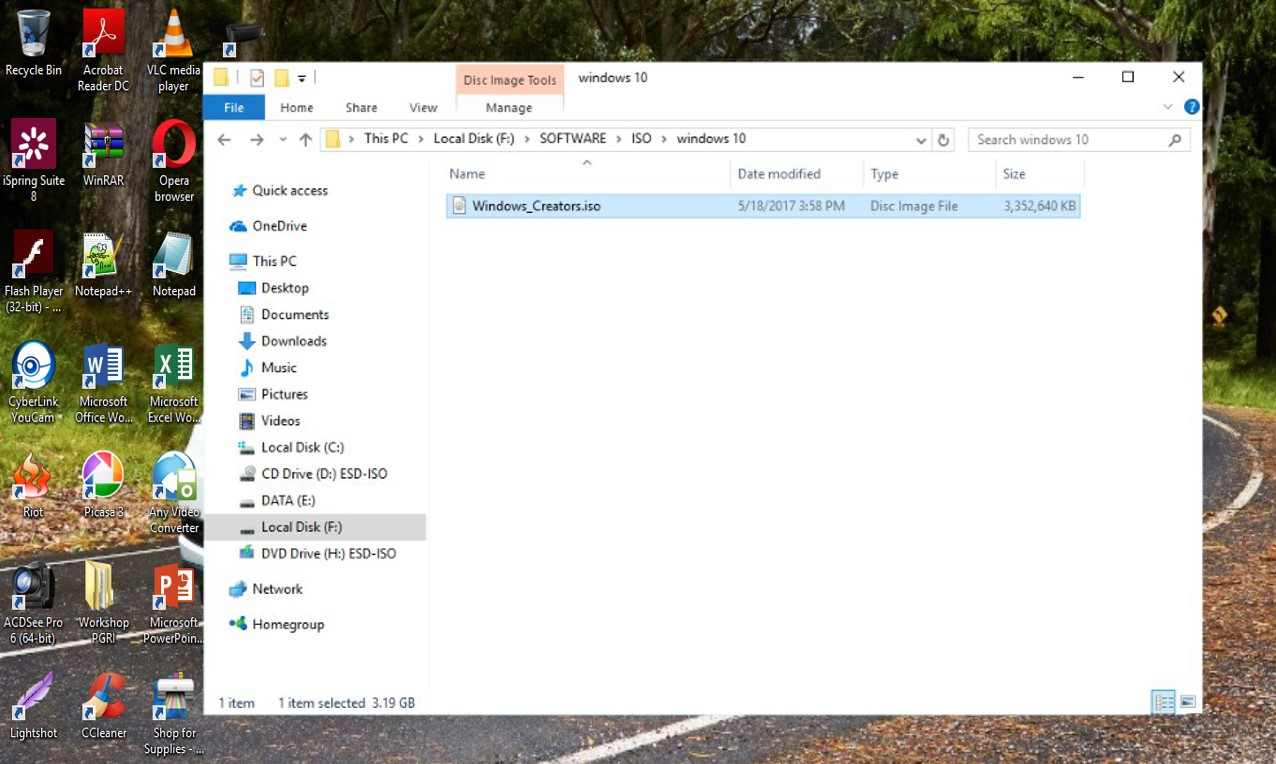The height and width of the screenshot is (764, 1276).
Task: Click ISO in the breadcrumb path
Action: pos(641,139)
